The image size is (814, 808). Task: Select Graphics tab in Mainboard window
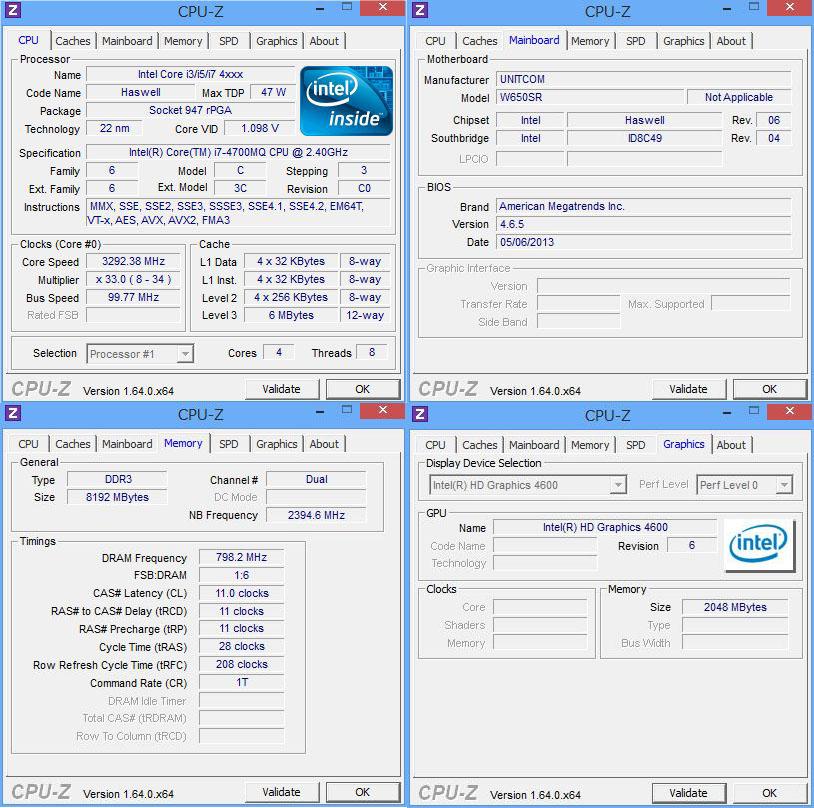click(x=684, y=41)
